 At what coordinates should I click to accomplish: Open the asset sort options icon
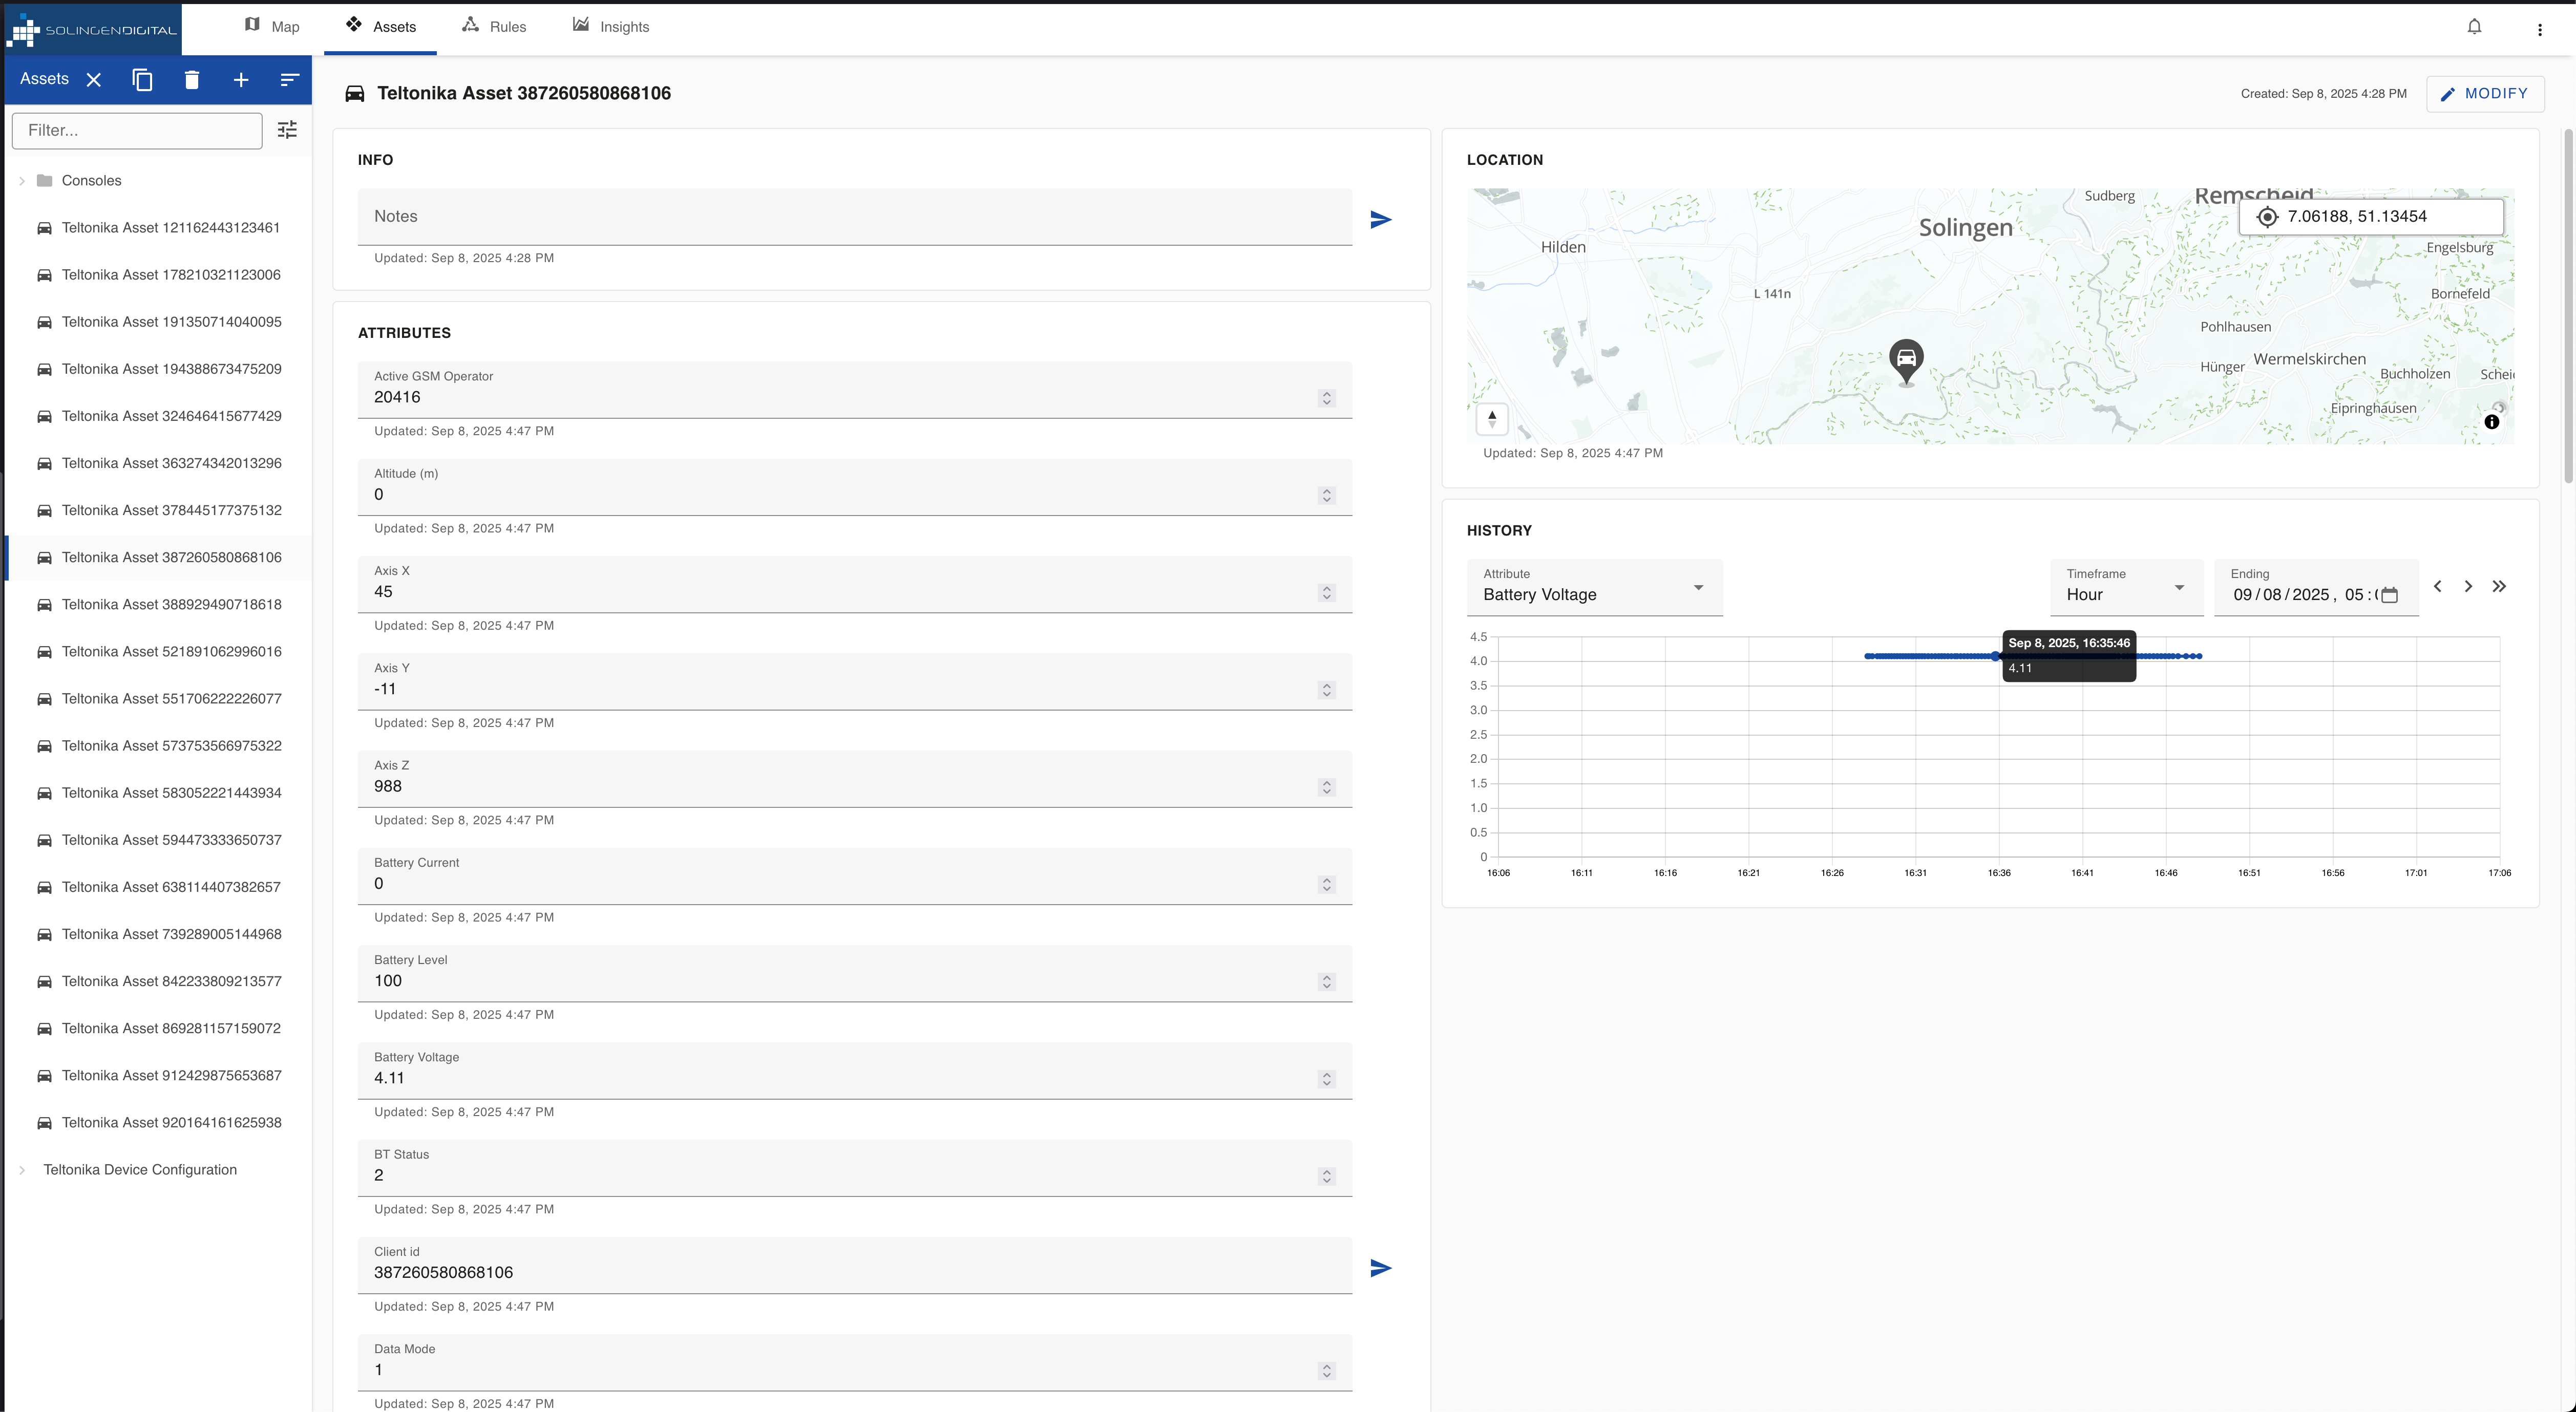click(x=289, y=80)
